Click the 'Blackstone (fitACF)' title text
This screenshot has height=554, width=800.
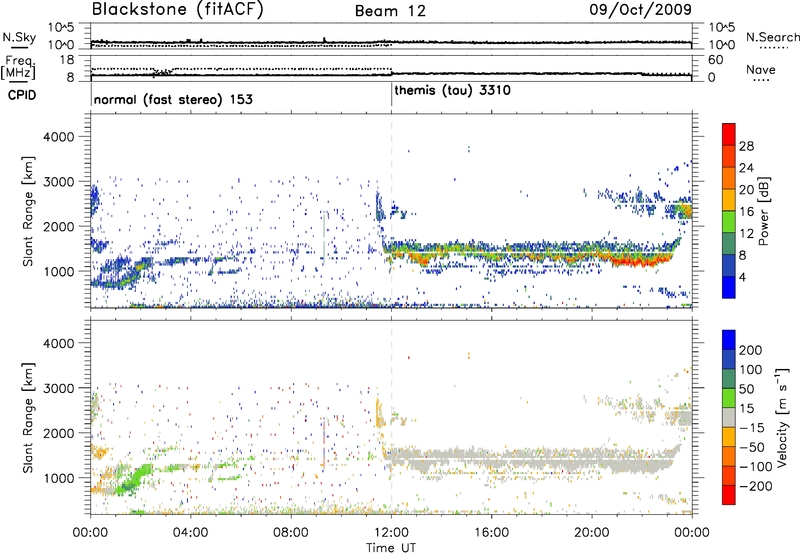[177, 10]
